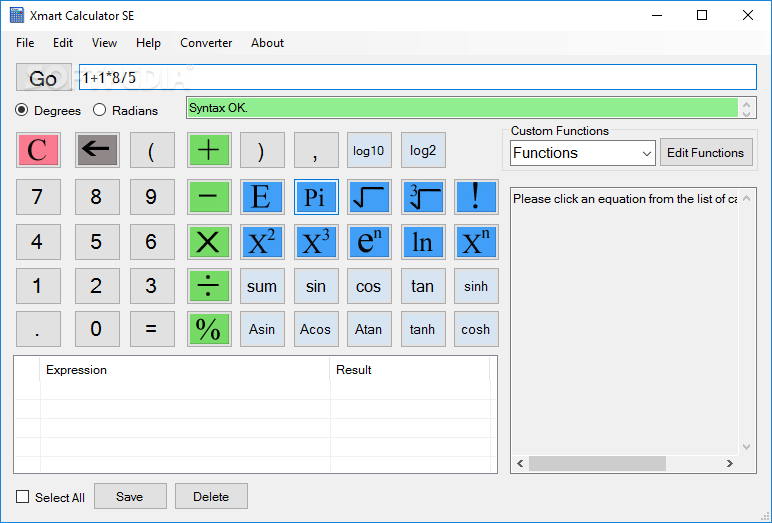Apply the cube root function
772x523 pixels.
[423, 197]
